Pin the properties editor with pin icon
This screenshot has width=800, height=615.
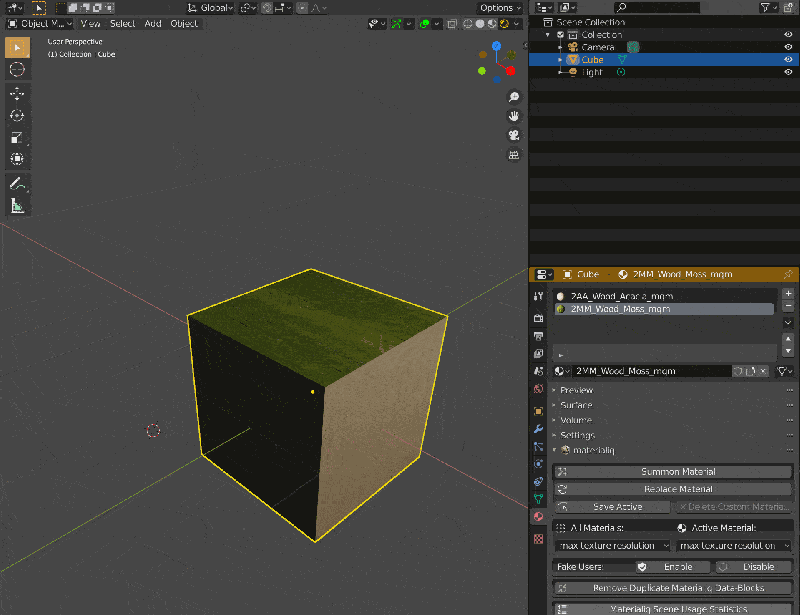point(788,275)
